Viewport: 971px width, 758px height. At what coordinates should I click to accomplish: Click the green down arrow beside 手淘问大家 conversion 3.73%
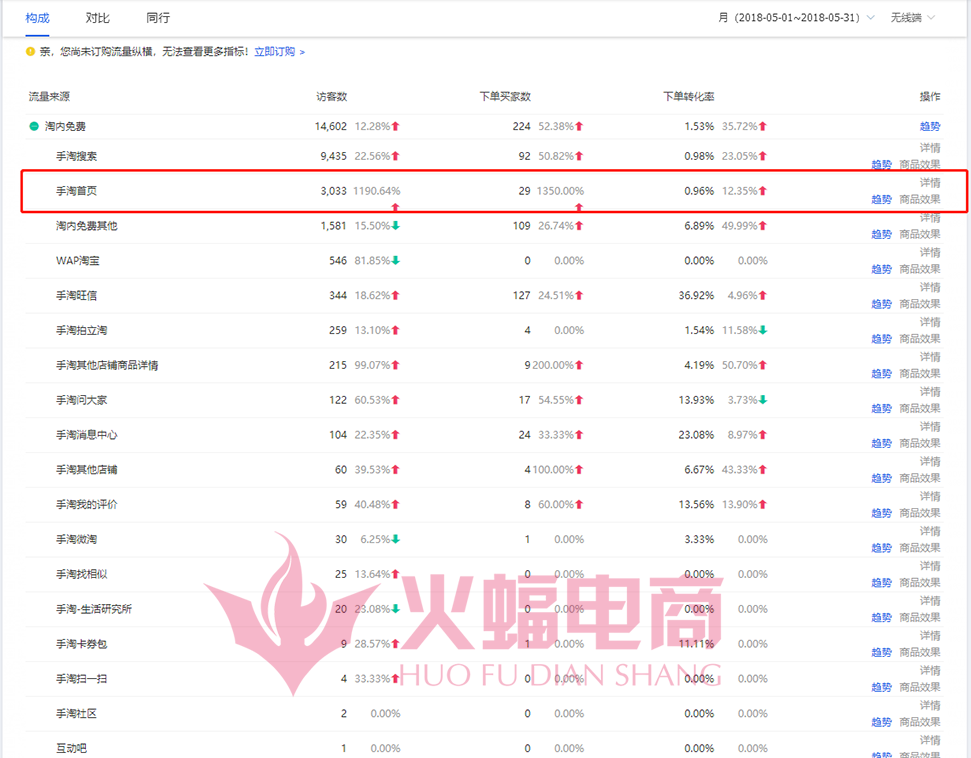(762, 400)
